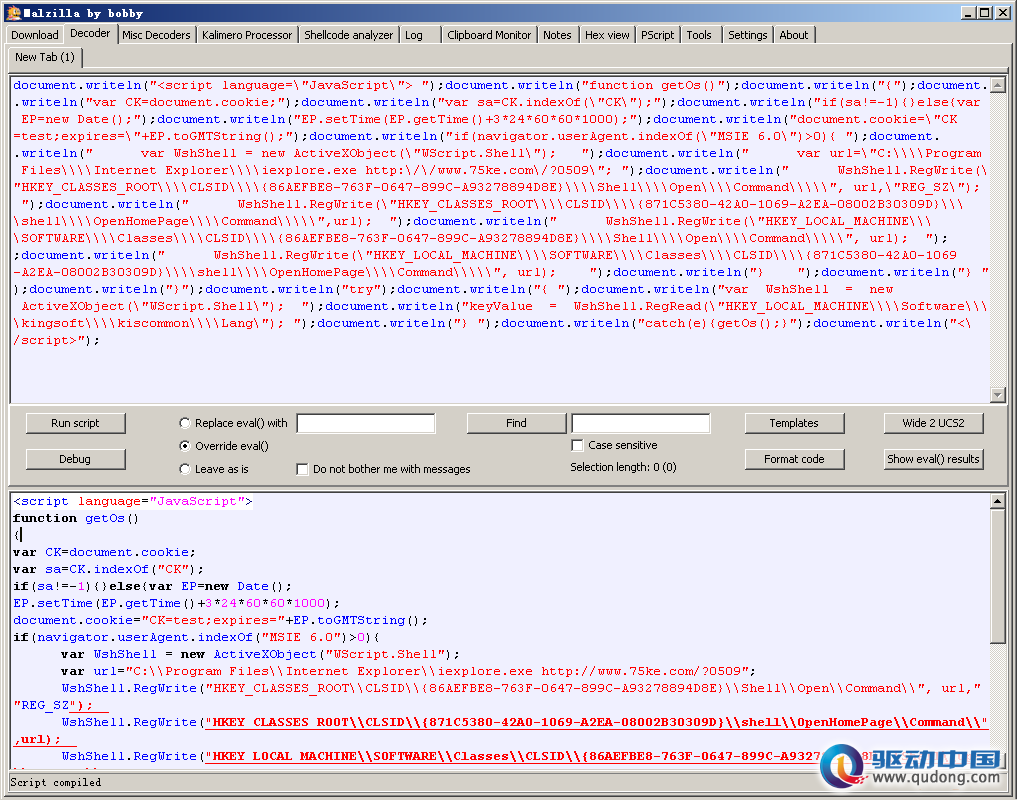
Task: Click the '/script>");' line in script pane
Action: [56, 340]
